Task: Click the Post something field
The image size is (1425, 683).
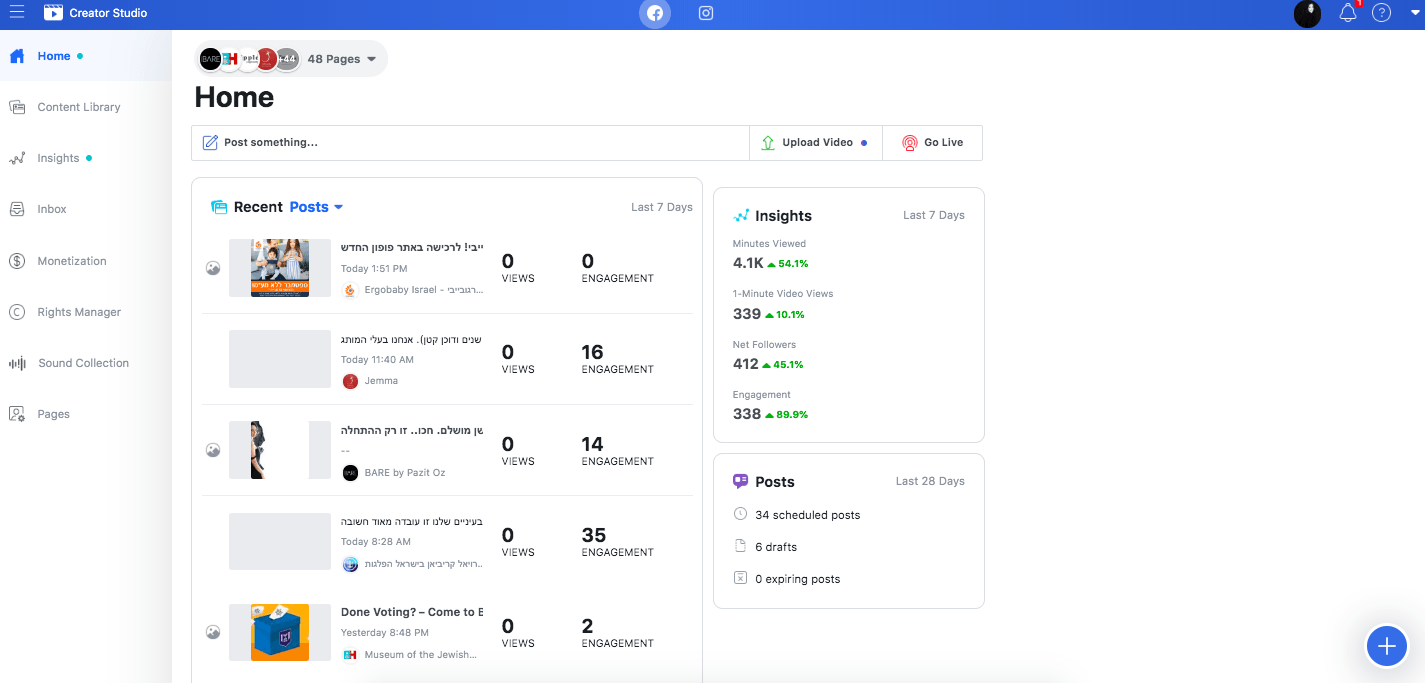Action: (471, 143)
